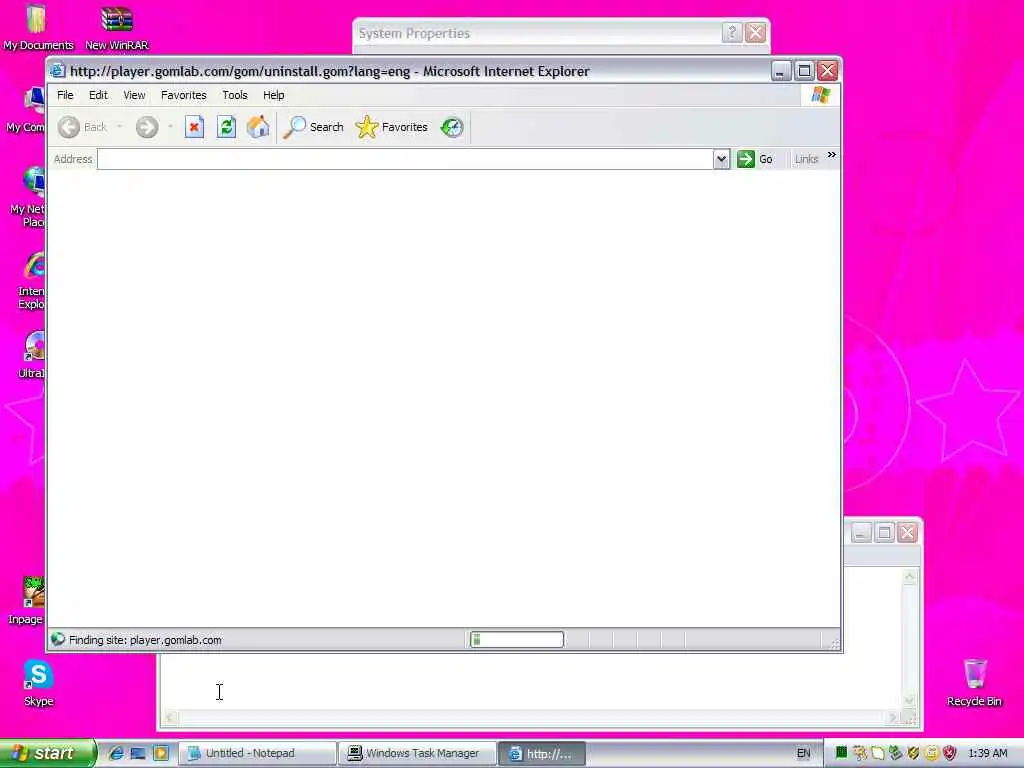This screenshot has height=768, width=1024.
Task: Click the Forward arrow button
Action: pos(147,127)
